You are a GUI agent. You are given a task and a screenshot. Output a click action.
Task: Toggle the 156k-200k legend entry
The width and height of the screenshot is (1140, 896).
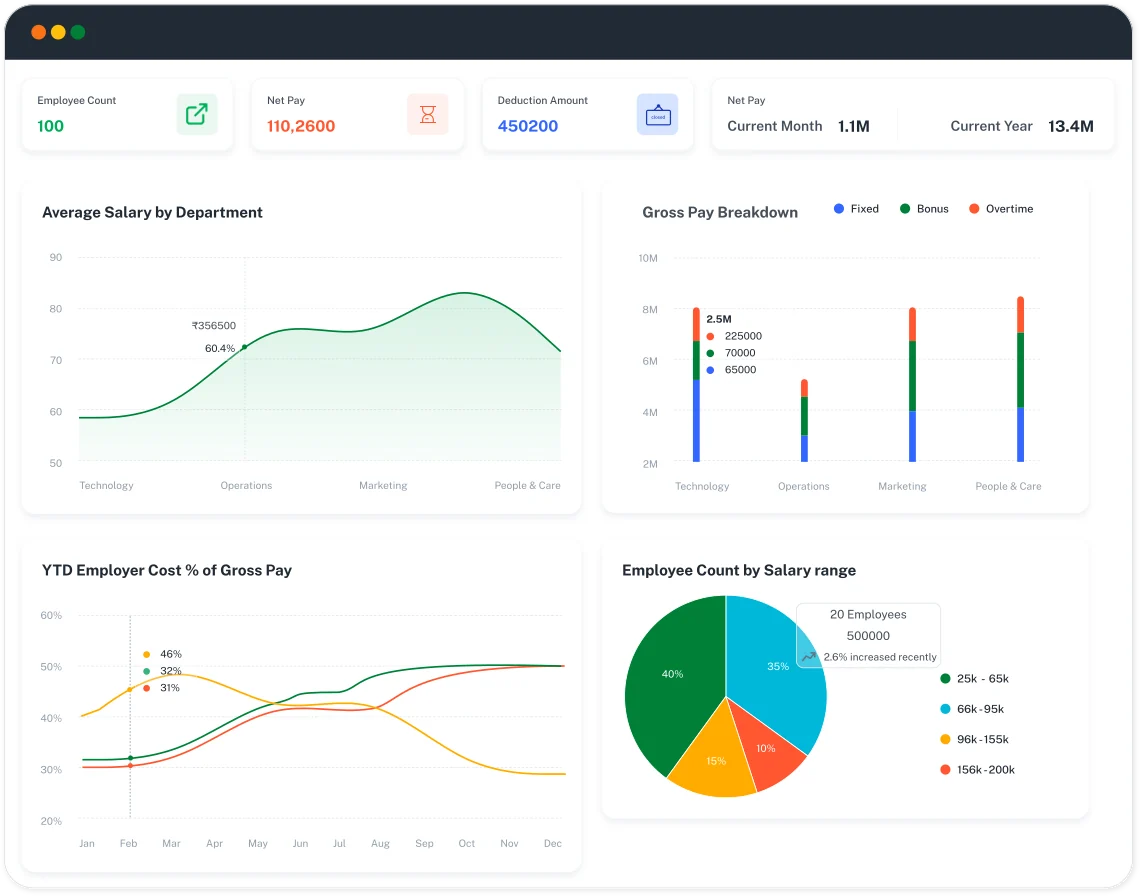coord(977,770)
